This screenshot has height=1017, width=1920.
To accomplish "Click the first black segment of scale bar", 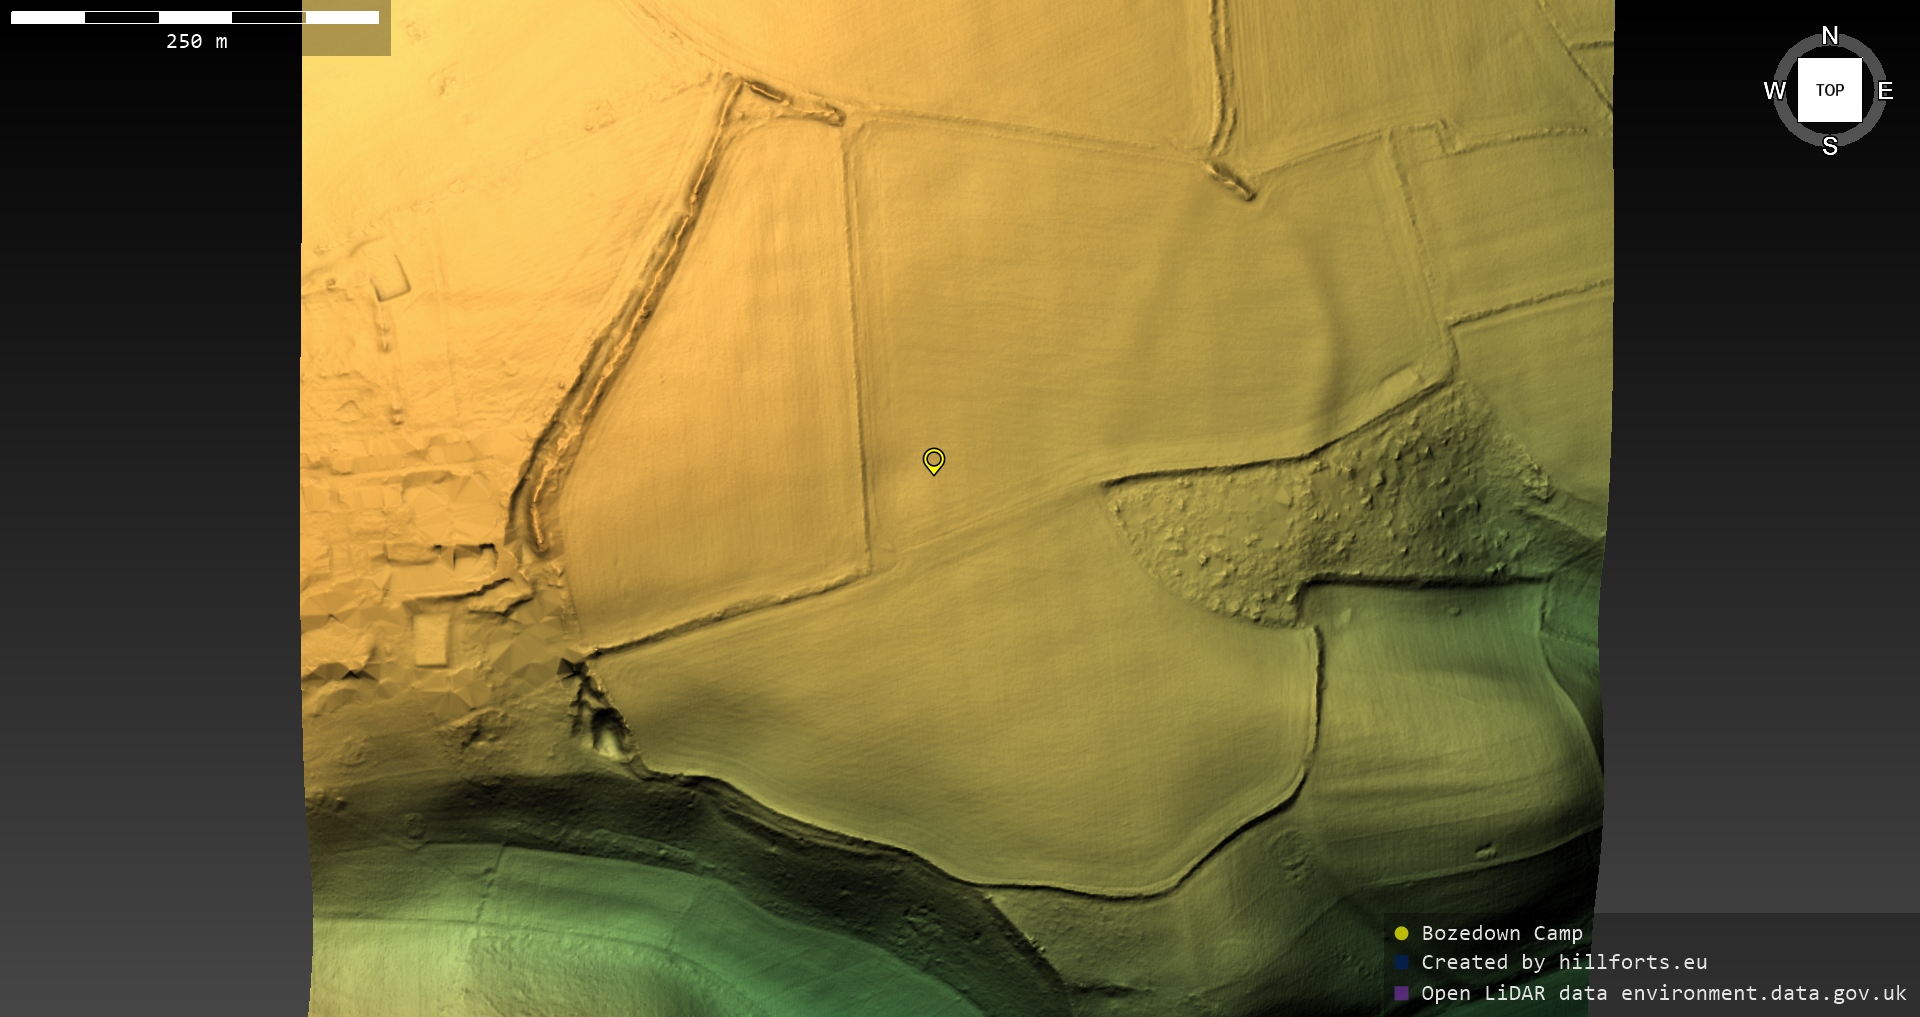I will (x=121, y=17).
